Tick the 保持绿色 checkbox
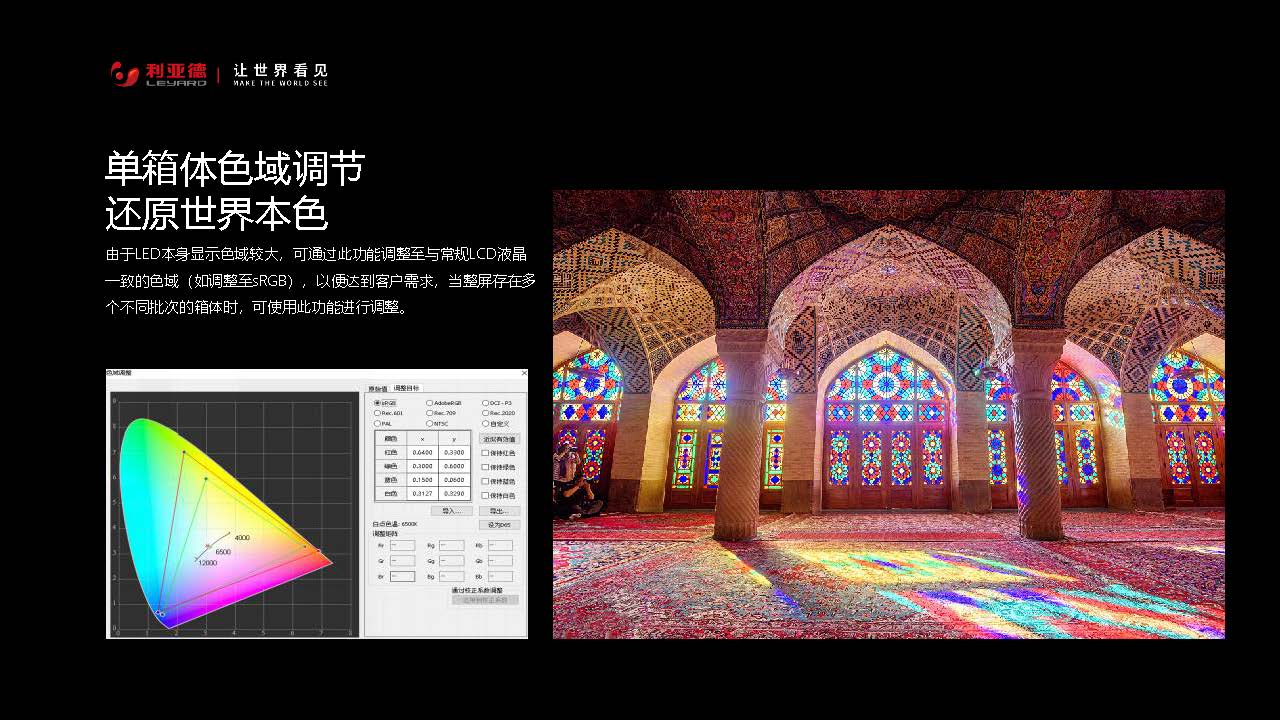 point(486,467)
